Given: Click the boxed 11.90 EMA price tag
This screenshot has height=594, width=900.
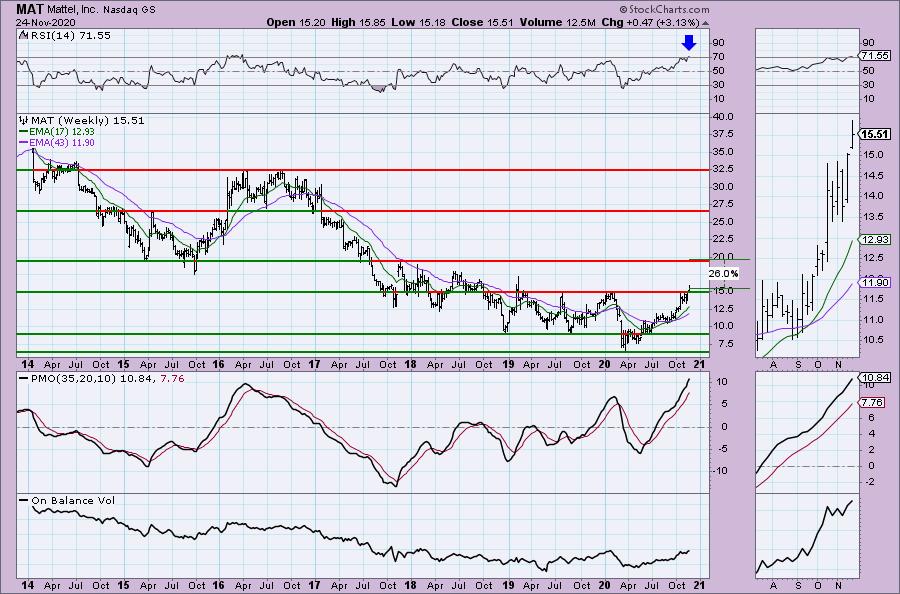Looking at the screenshot, I should click(x=875, y=282).
